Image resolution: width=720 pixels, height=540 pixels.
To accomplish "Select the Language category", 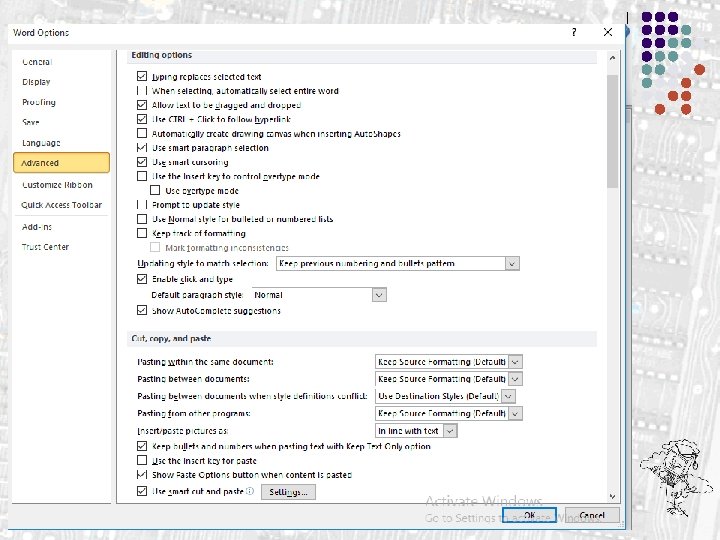I will (x=62, y=143).
